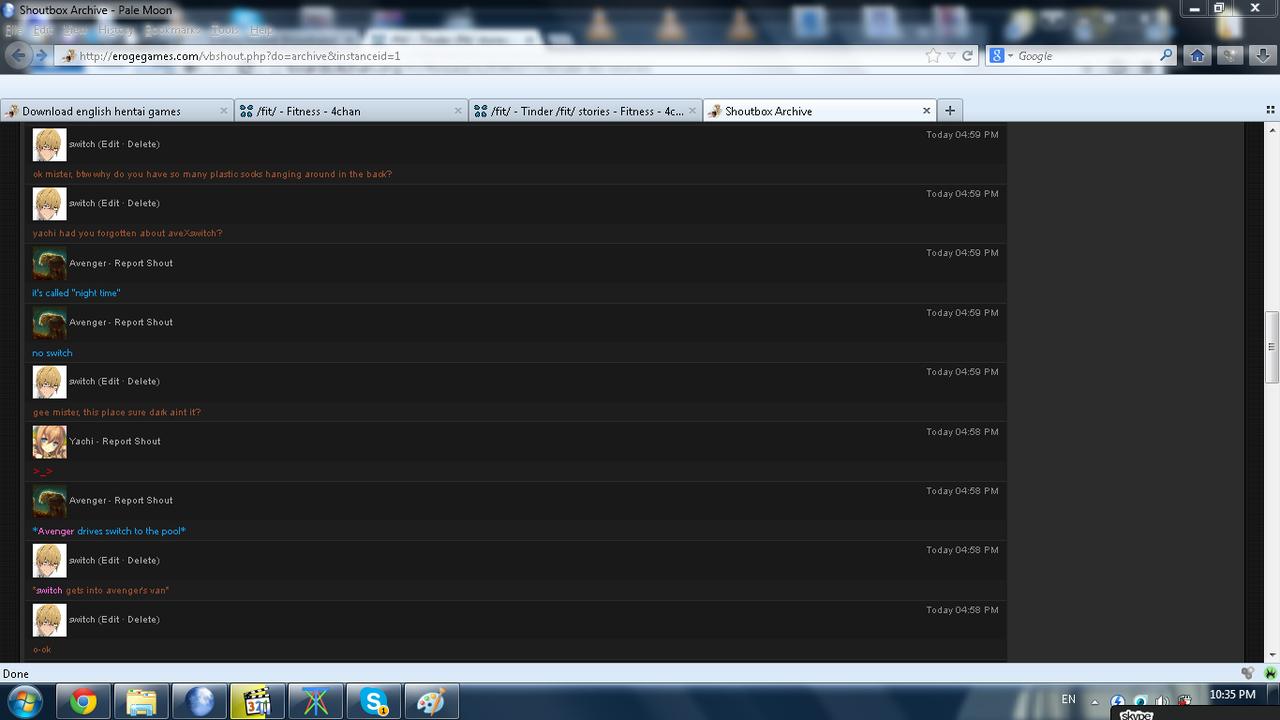1280x720 pixels.
Task: Open Paint palette icon in the taskbar
Action: [431, 702]
